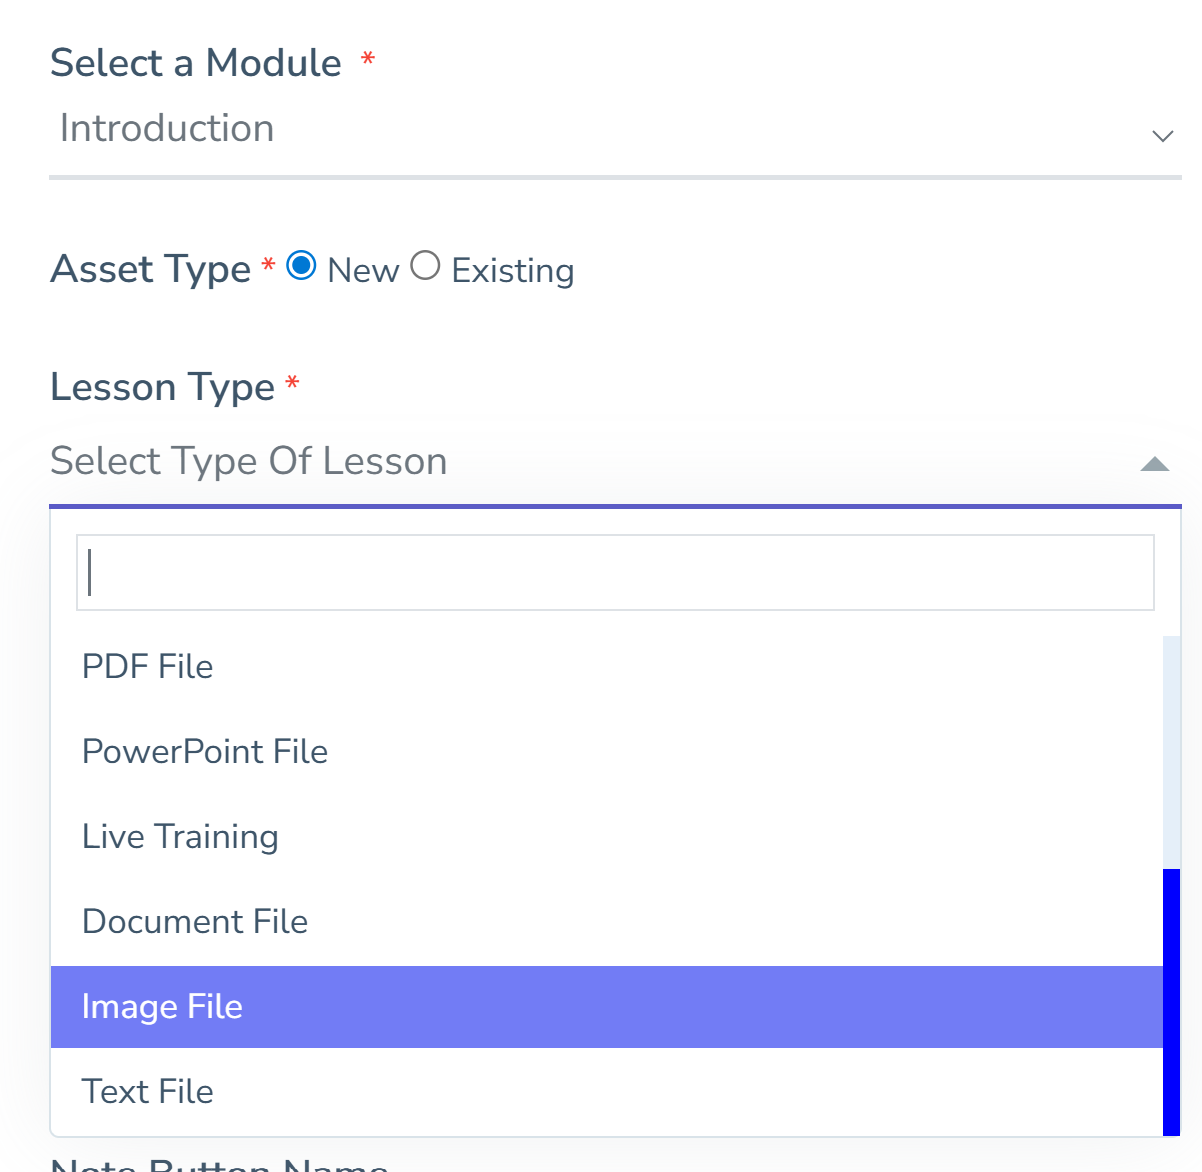Select the New asset type radio button

(301, 266)
